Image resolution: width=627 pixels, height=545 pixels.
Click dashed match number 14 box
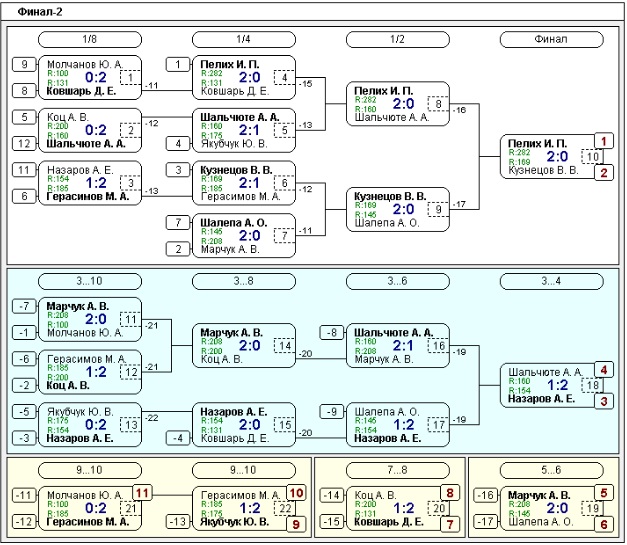point(284,345)
